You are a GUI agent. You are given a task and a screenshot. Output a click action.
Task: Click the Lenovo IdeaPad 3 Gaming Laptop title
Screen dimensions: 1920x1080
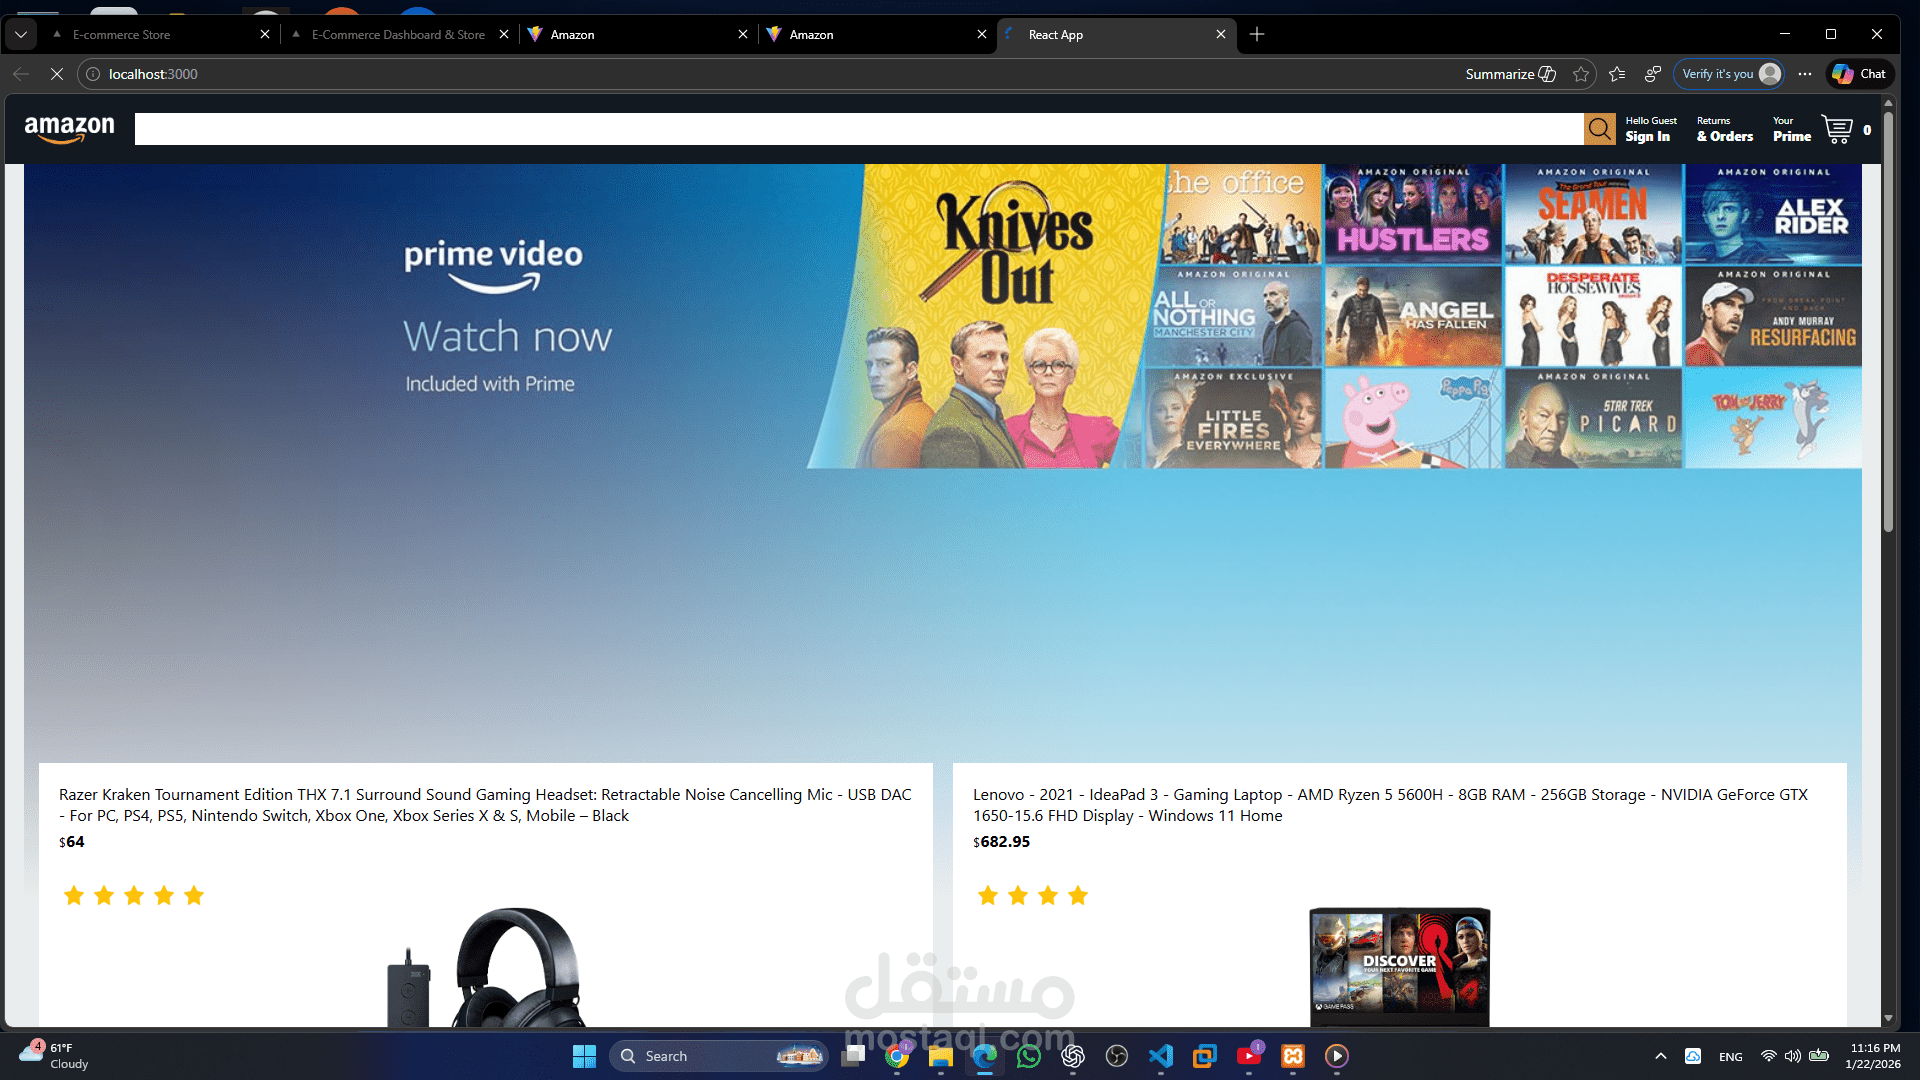[x=1390, y=805]
